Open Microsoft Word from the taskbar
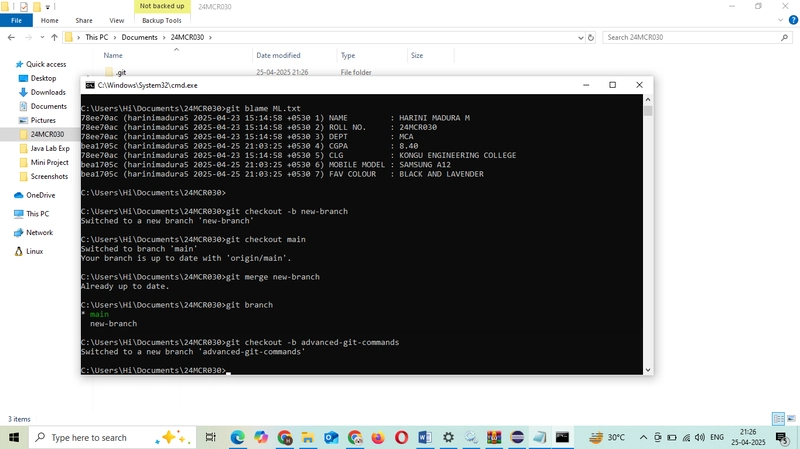Viewport: 800px width, 449px height. (x=424, y=437)
